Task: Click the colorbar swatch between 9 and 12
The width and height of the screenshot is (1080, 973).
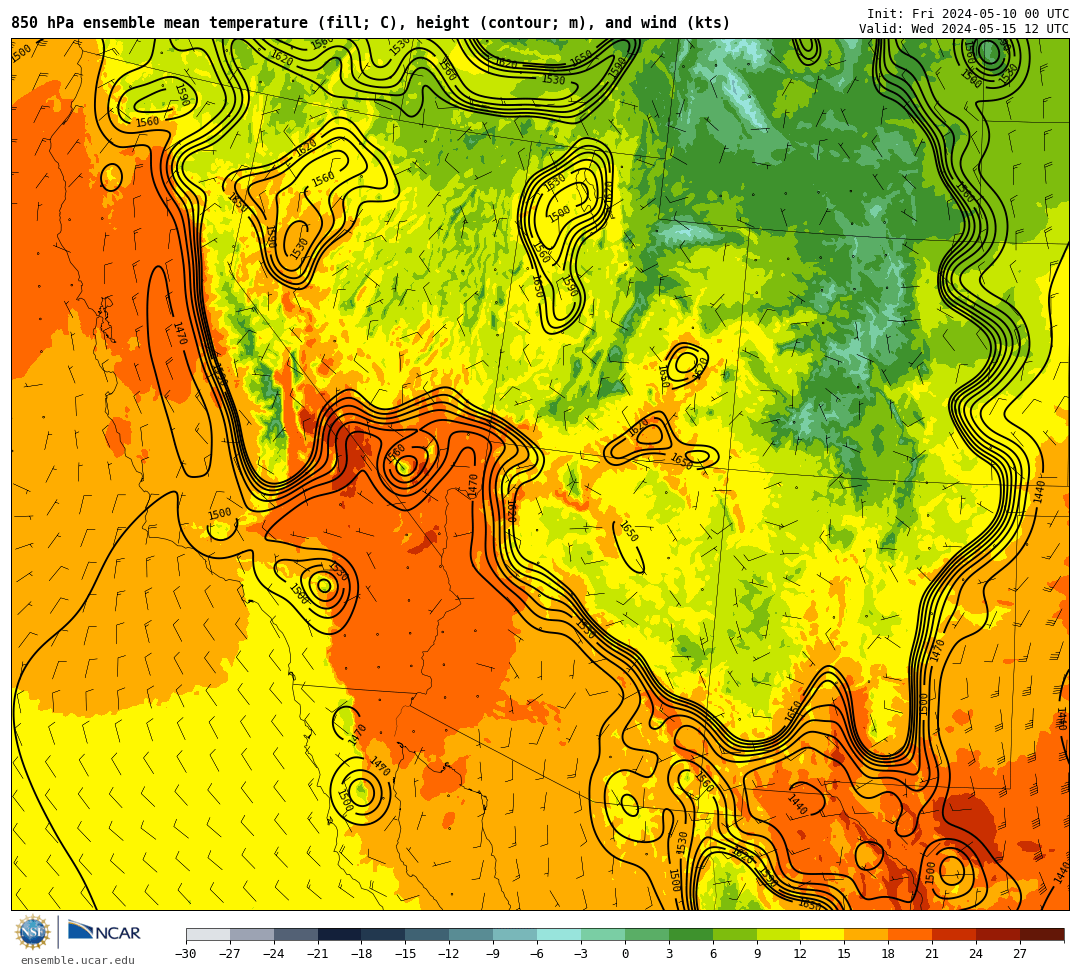Action: coord(779,934)
